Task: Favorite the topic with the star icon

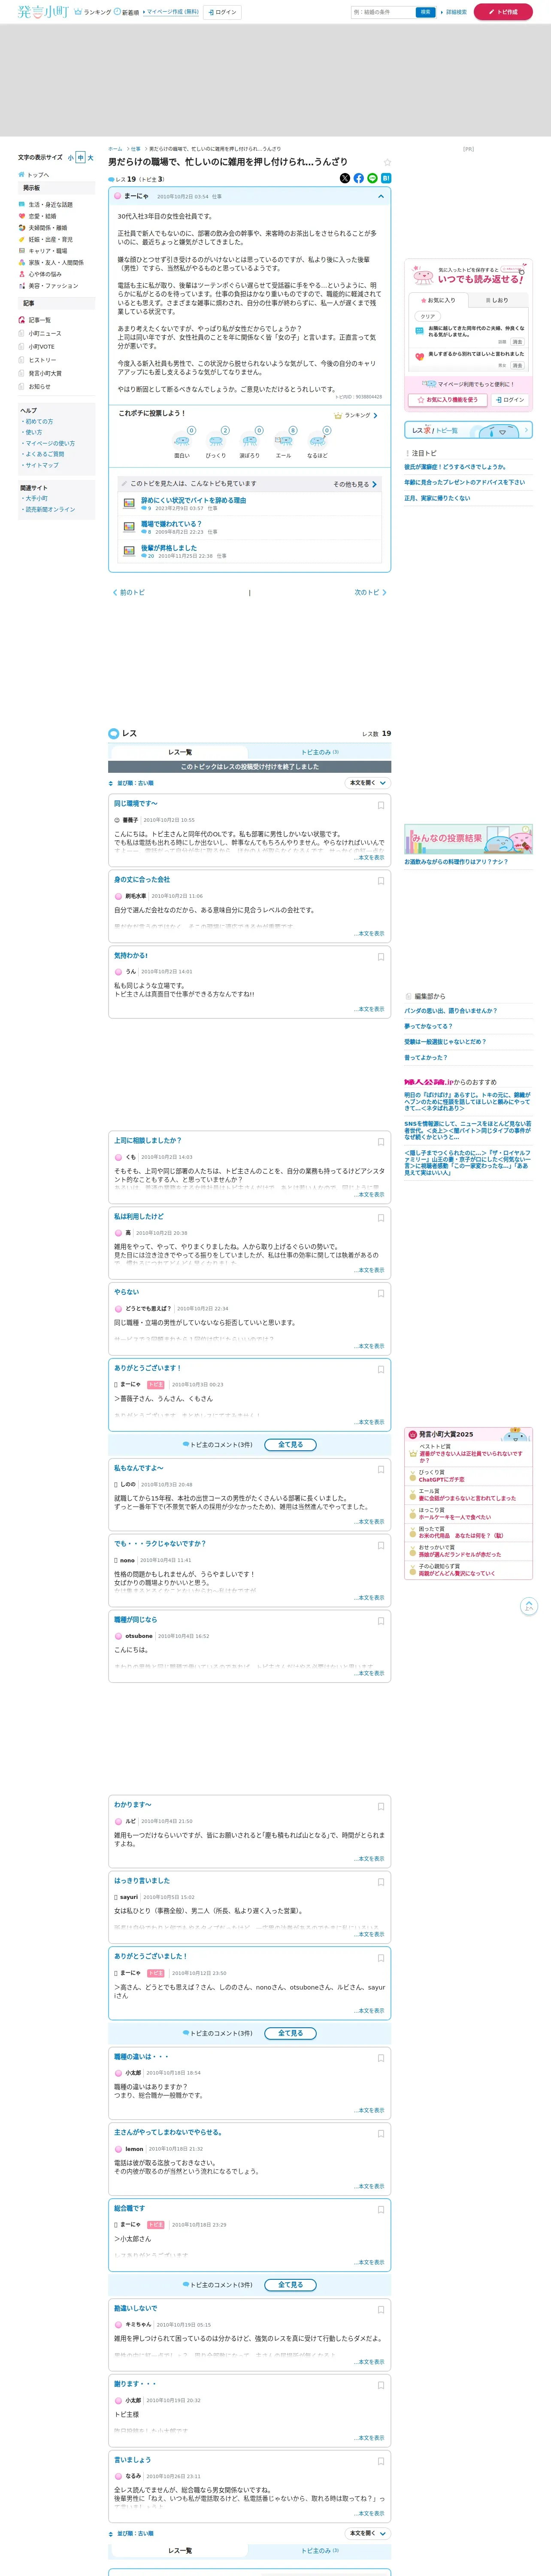Action: (387, 162)
